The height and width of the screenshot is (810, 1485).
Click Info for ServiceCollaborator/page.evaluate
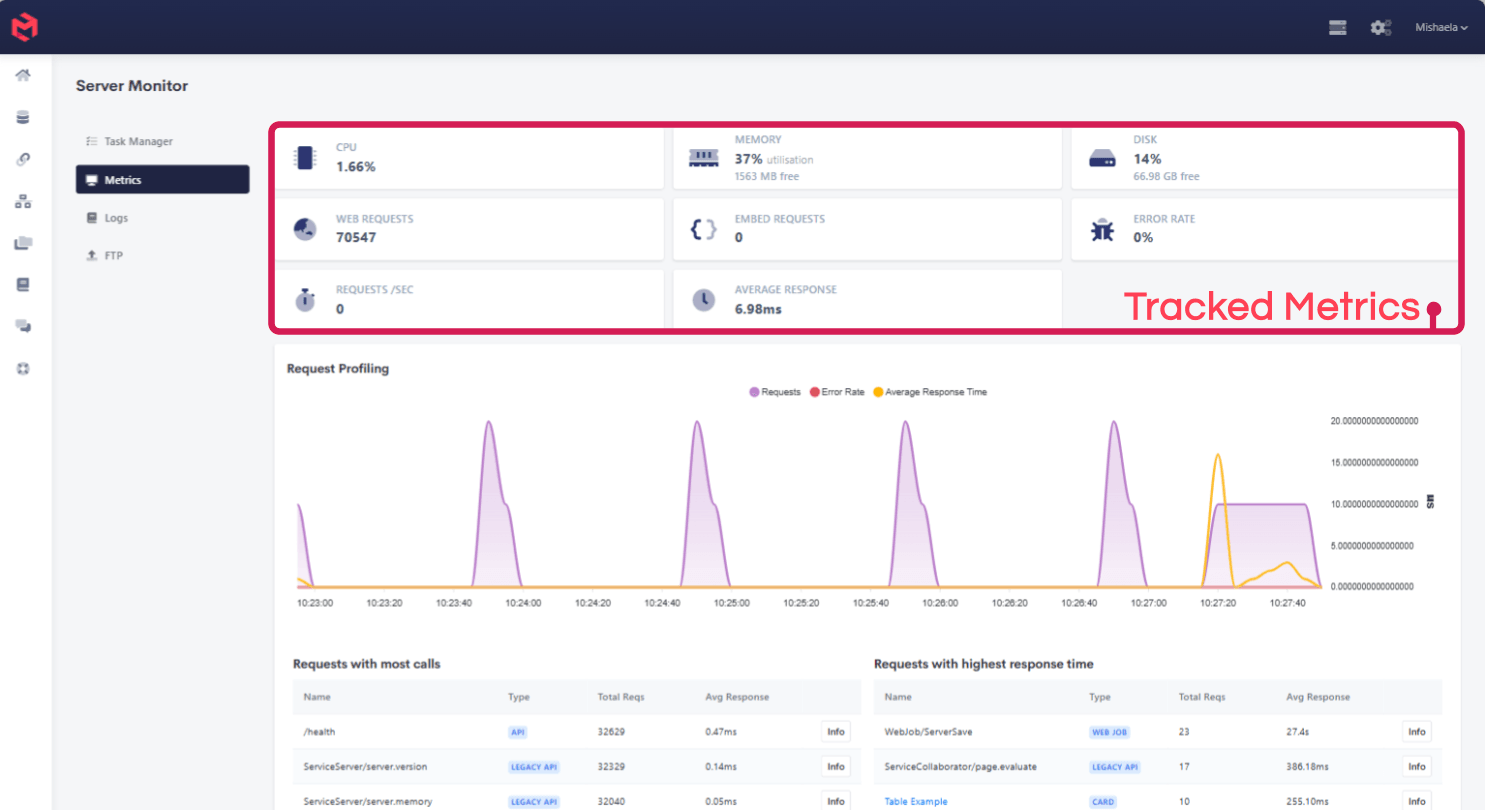tap(1416, 767)
